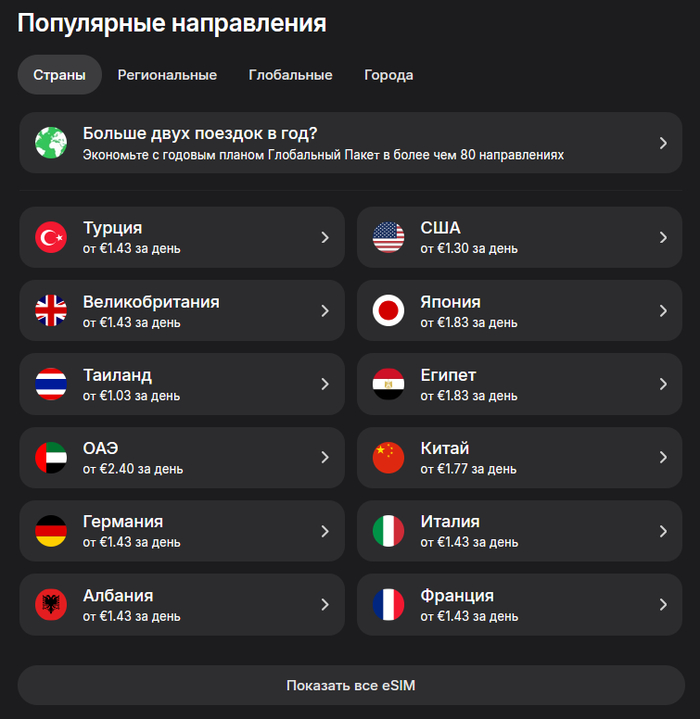Switch to the Глобальные tab
Image resolution: width=700 pixels, height=719 pixels.
[x=291, y=75]
